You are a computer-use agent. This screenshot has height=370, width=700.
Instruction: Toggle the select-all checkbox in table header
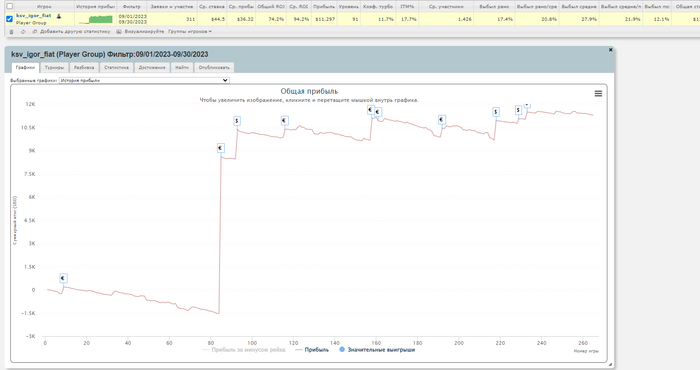pyautogui.click(x=9, y=6)
